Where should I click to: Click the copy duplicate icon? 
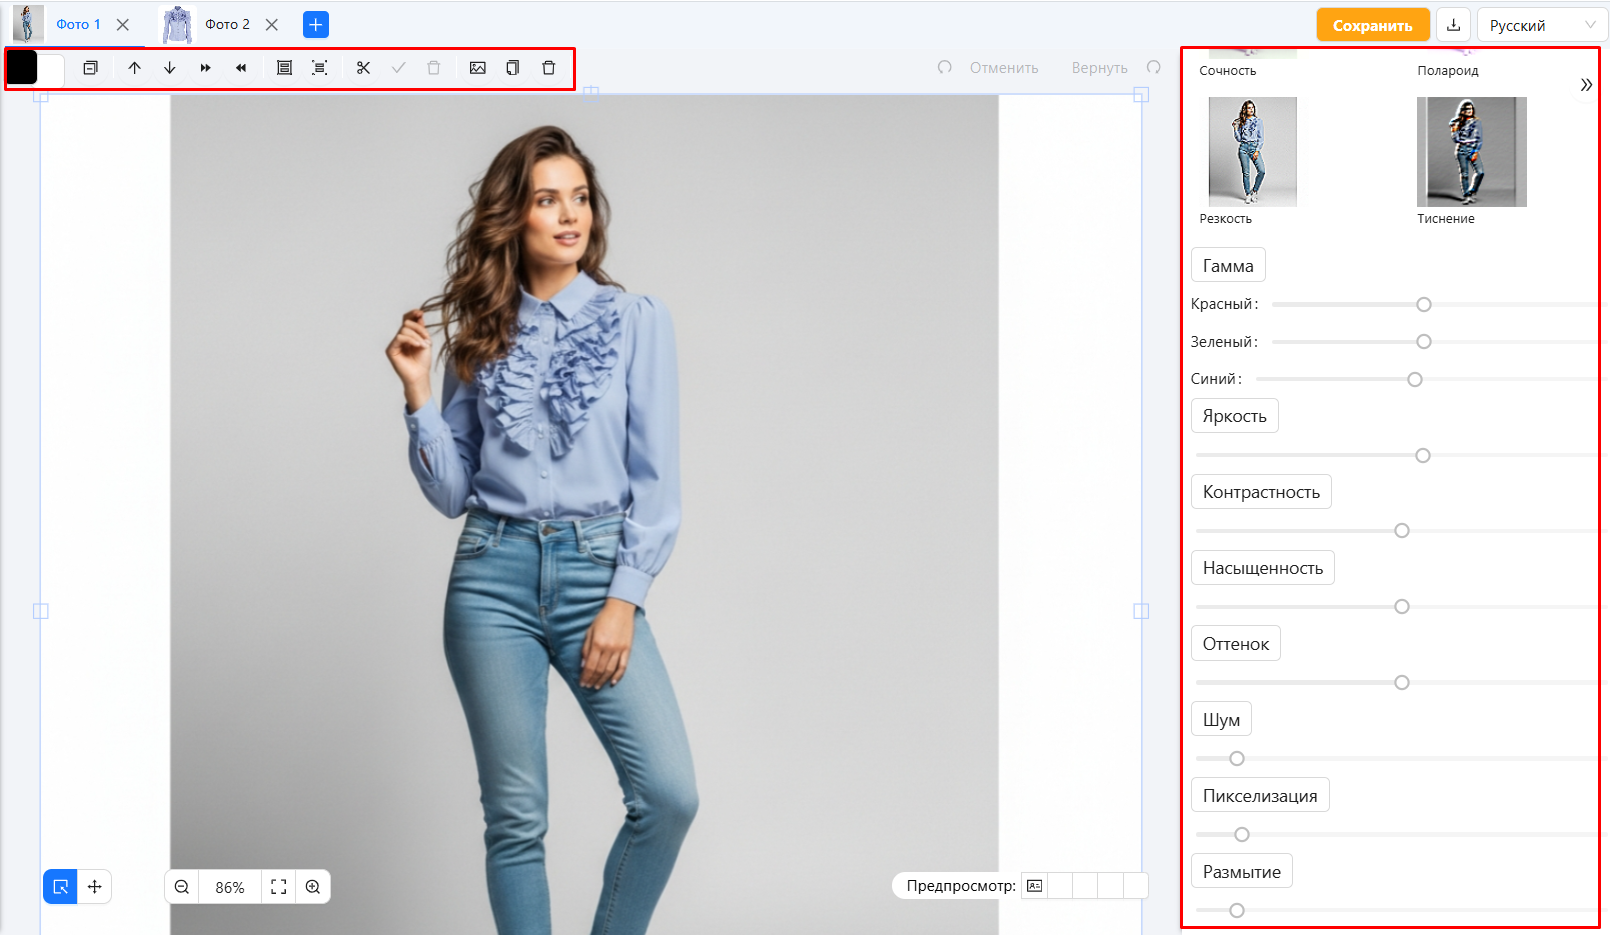(x=513, y=68)
